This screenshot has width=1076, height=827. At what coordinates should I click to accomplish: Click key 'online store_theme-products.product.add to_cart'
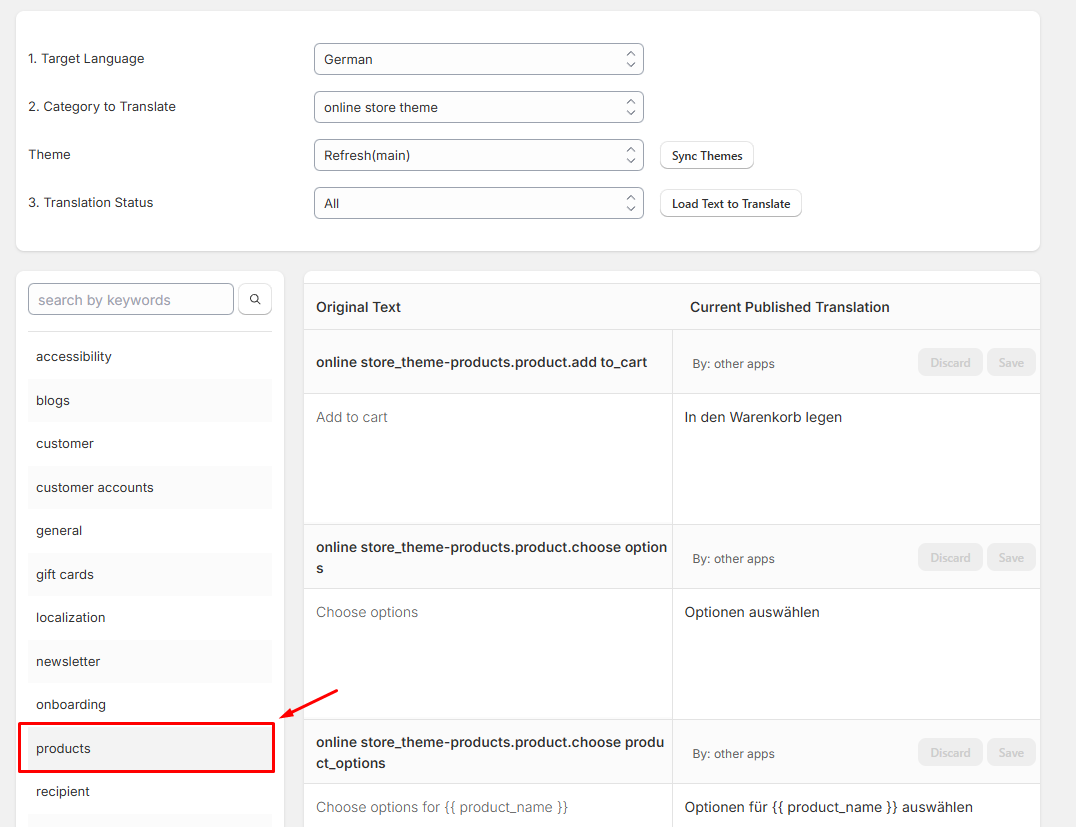click(x=481, y=362)
